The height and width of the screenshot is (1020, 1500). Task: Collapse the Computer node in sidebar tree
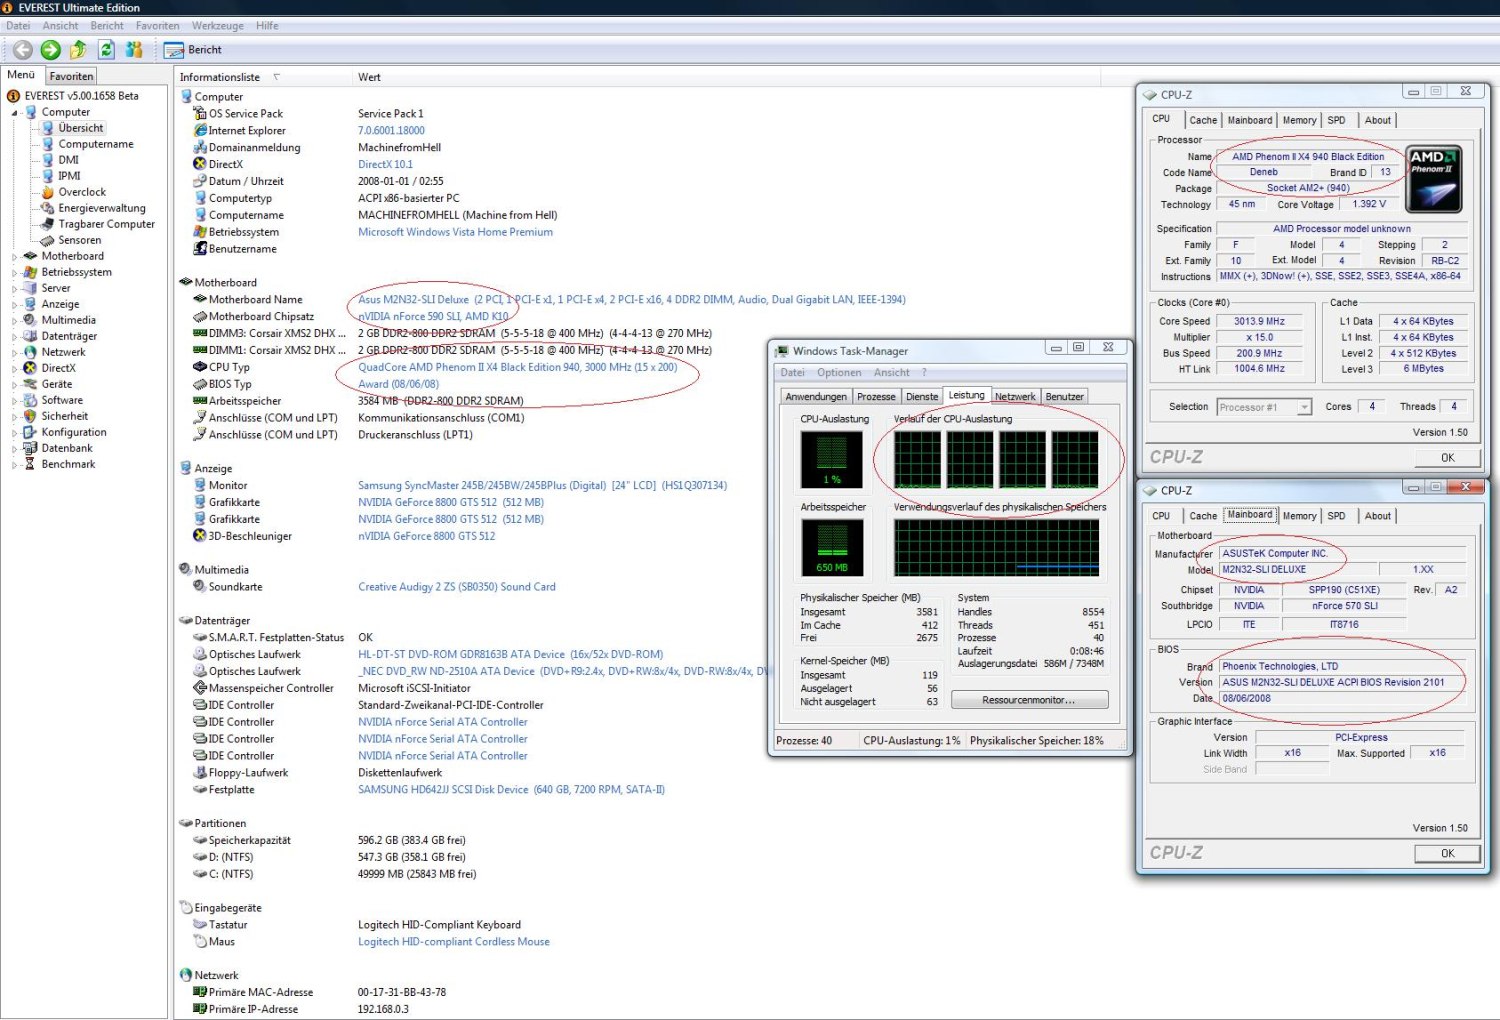click(15, 113)
